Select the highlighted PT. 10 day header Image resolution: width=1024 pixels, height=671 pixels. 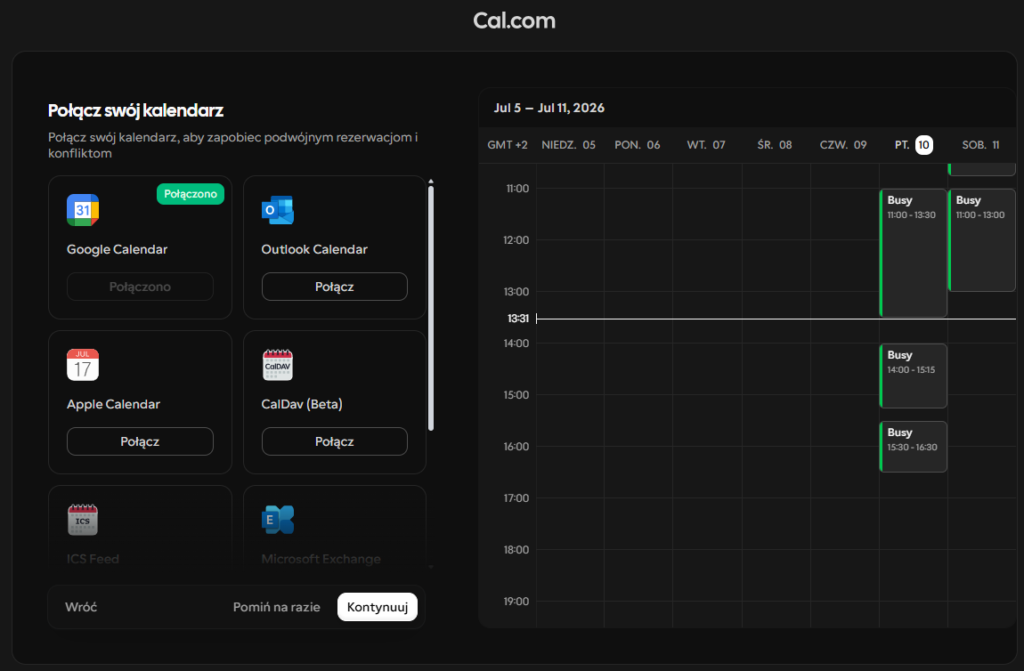(x=913, y=145)
